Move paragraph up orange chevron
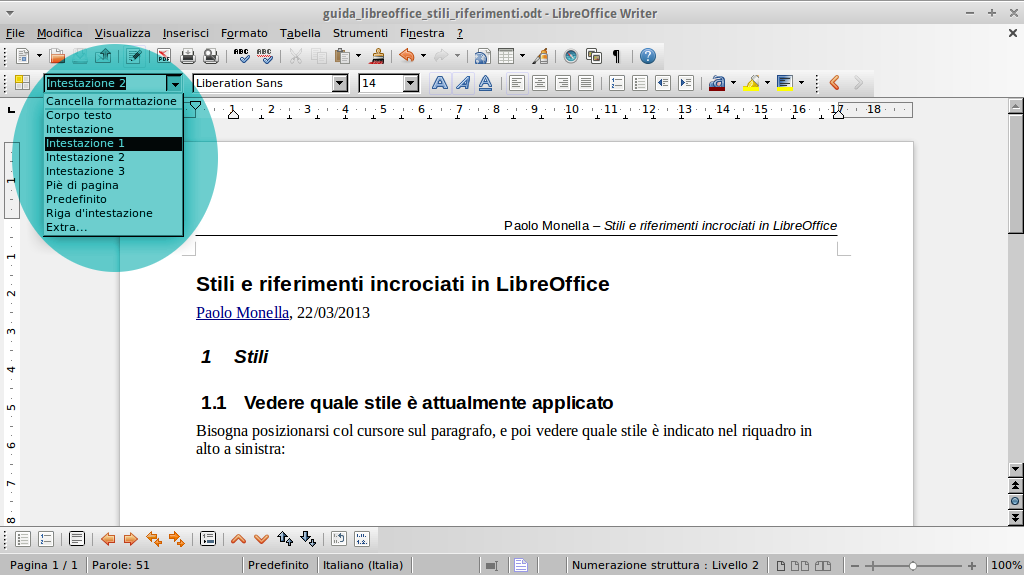Screen dimensions: 1024x575 click(x=238, y=539)
